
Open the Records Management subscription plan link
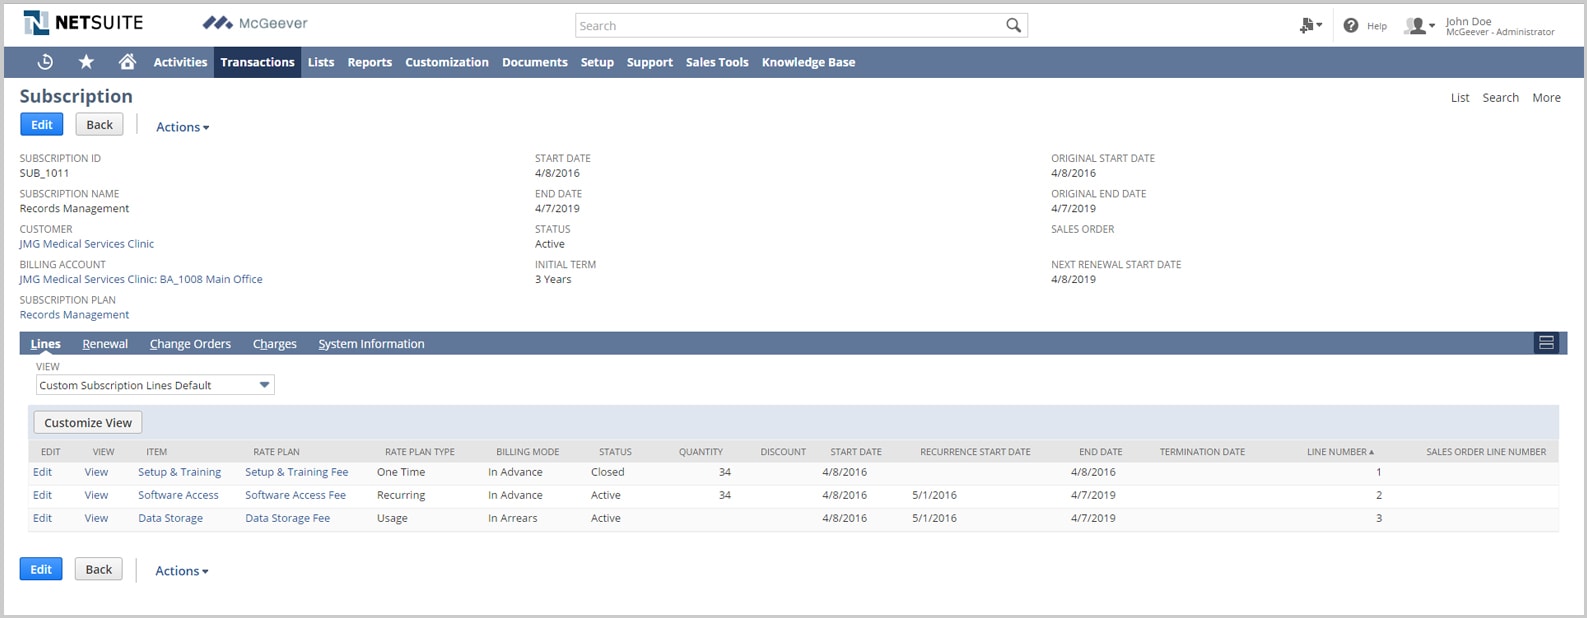pyautogui.click(x=75, y=315)
